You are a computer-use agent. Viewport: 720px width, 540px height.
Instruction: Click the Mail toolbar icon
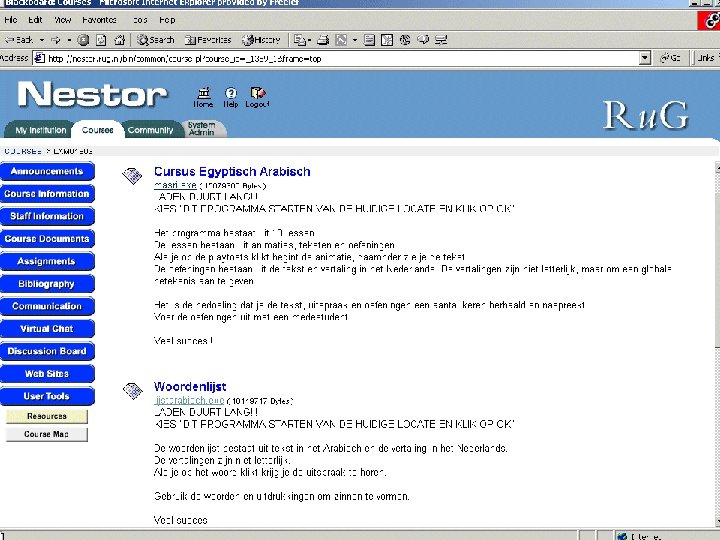click(x=300, y=40)
